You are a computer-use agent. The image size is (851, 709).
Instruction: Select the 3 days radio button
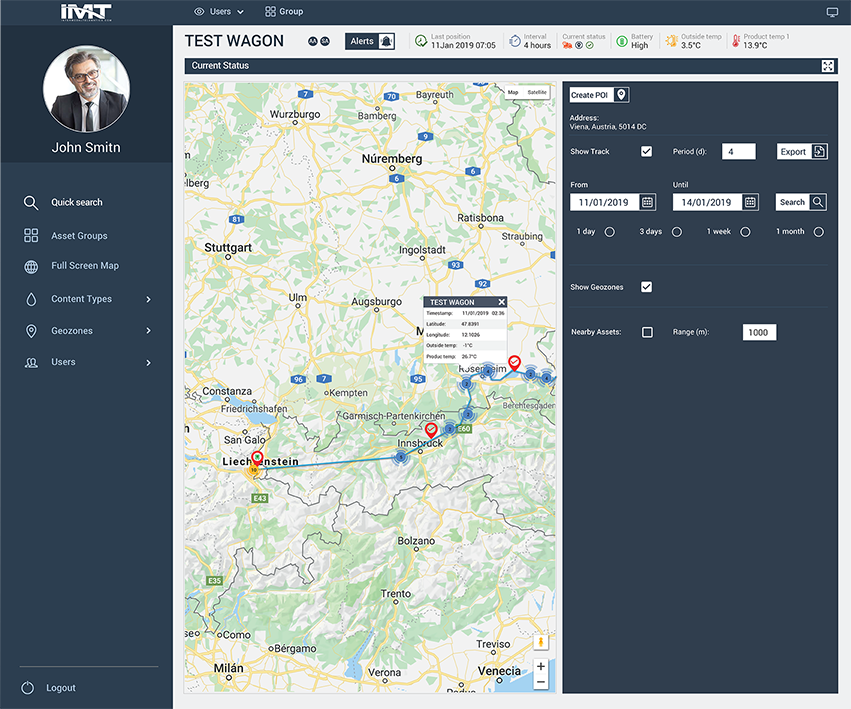pyautogui.click(x=677, y=232)
